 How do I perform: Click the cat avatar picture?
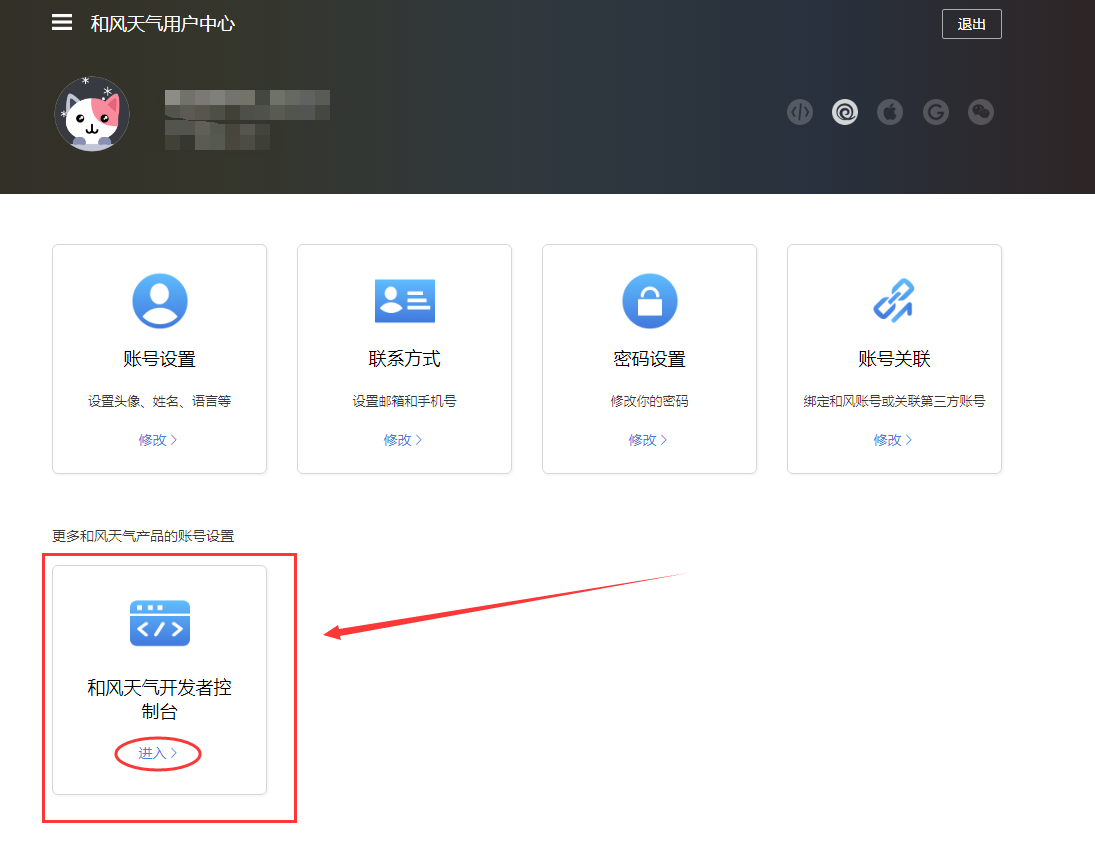click(92, 114)
